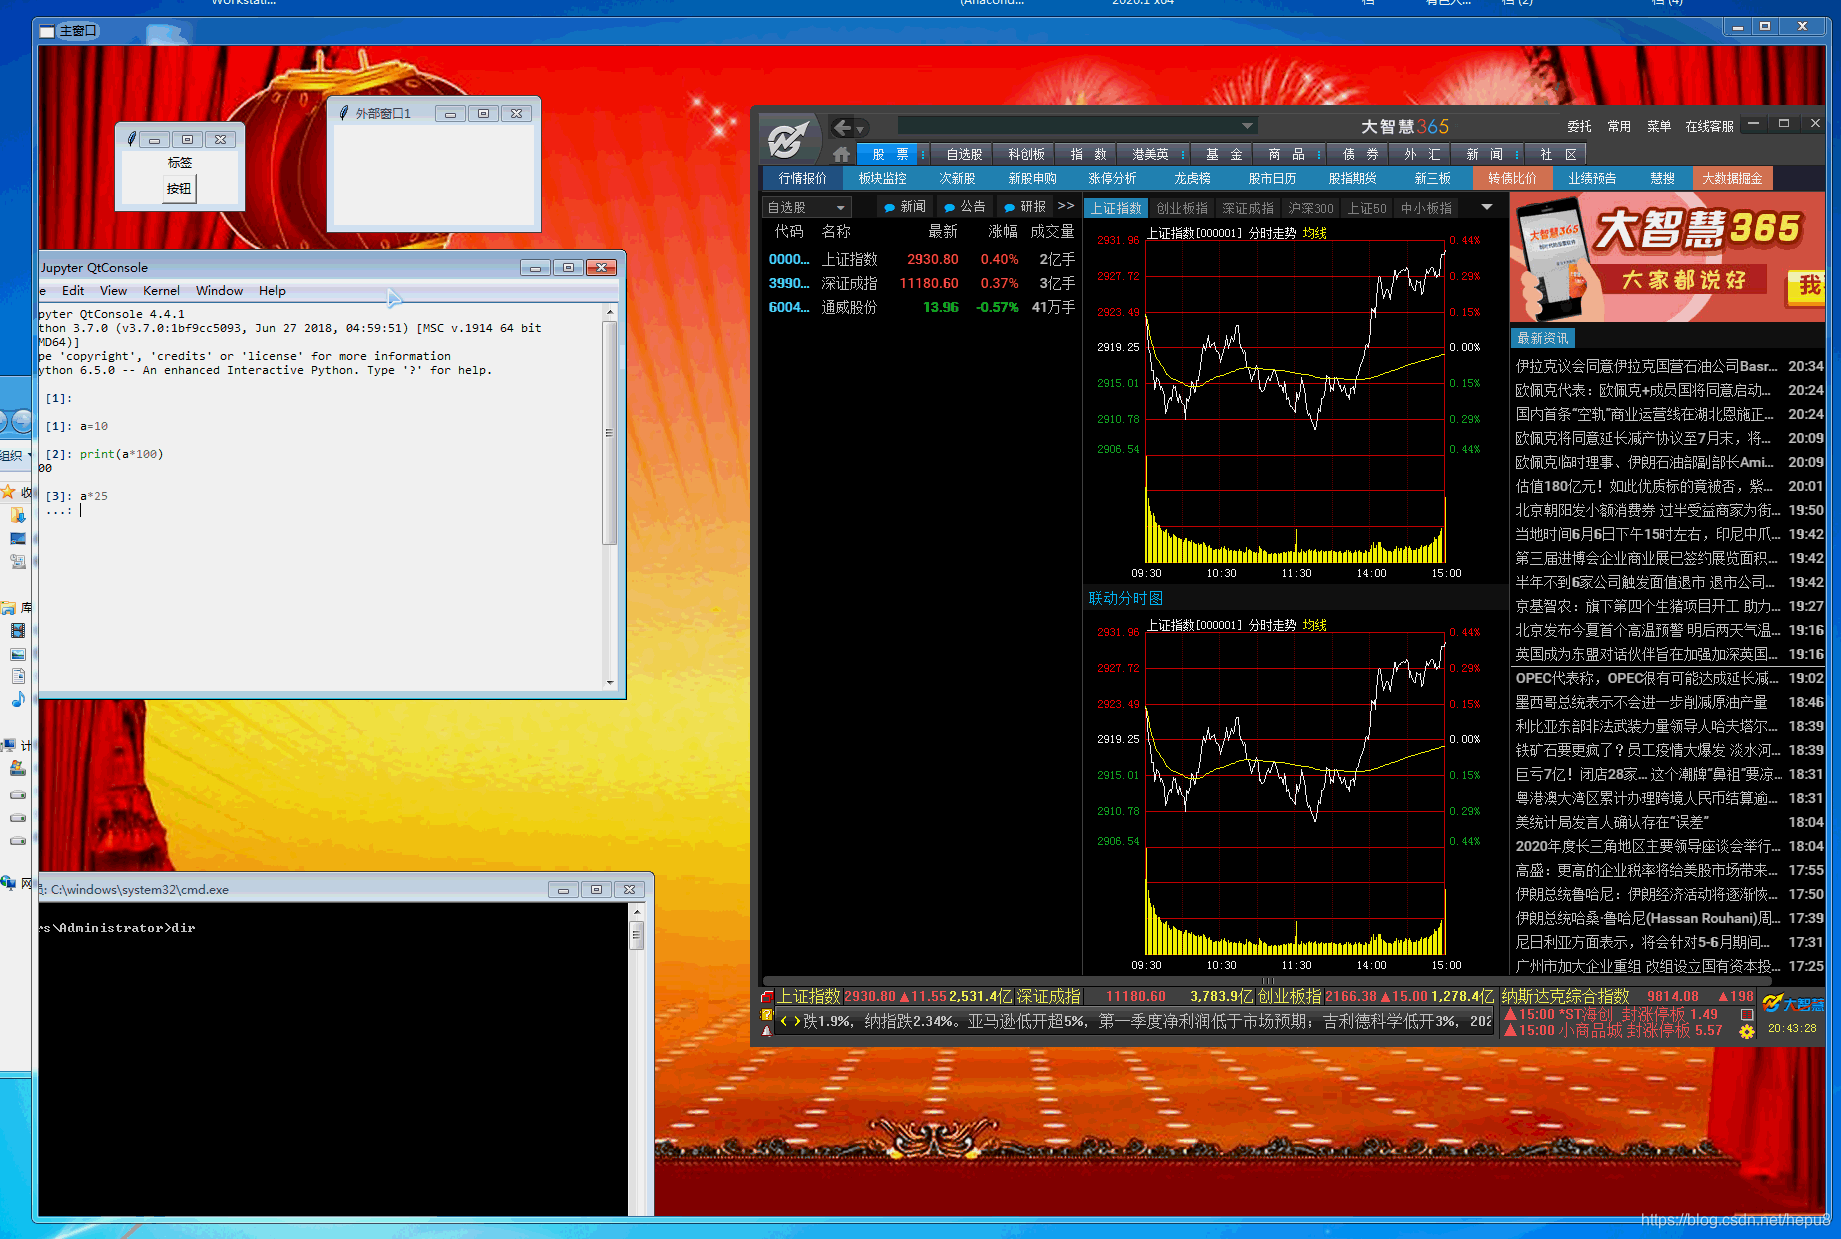Click small square icon above the gear
Image resolution: width=1841 pixels, height=1239 pixels.
pyautogui.click(x=1747, y=1014)
